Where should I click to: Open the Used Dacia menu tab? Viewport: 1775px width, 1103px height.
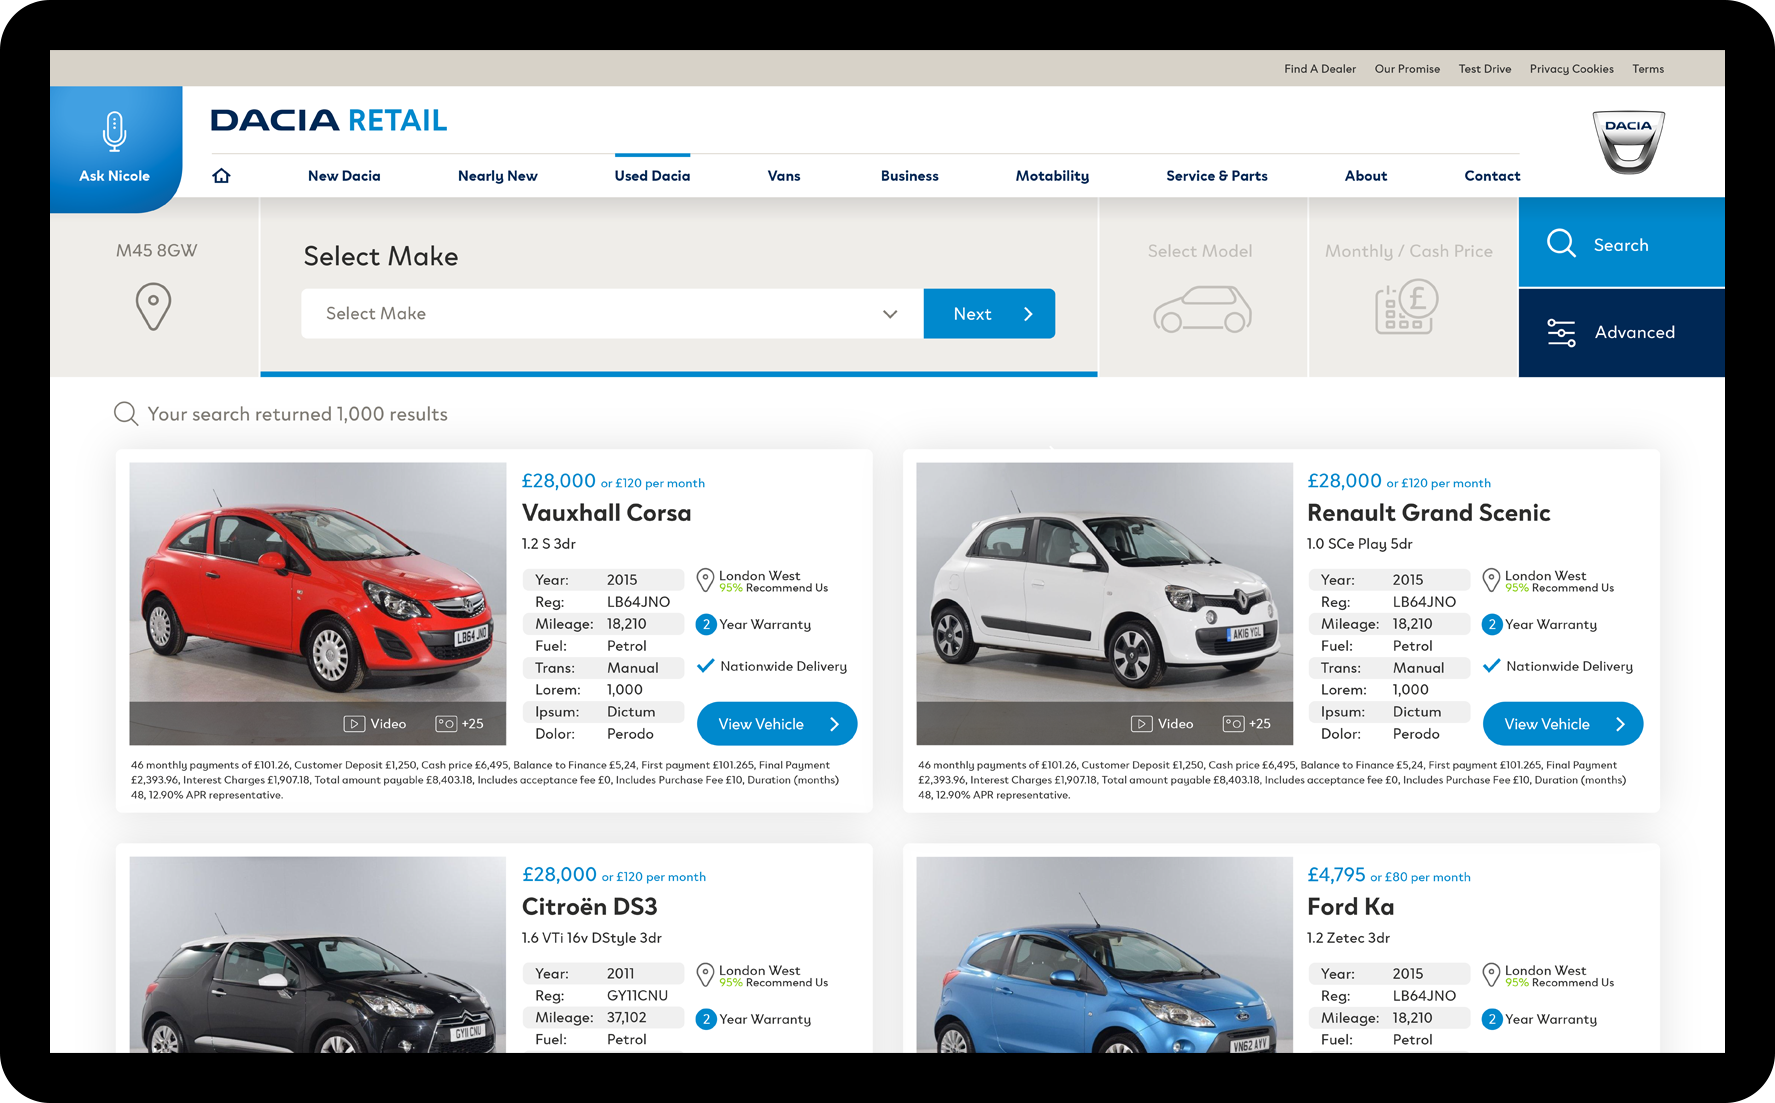click(652, 176)
